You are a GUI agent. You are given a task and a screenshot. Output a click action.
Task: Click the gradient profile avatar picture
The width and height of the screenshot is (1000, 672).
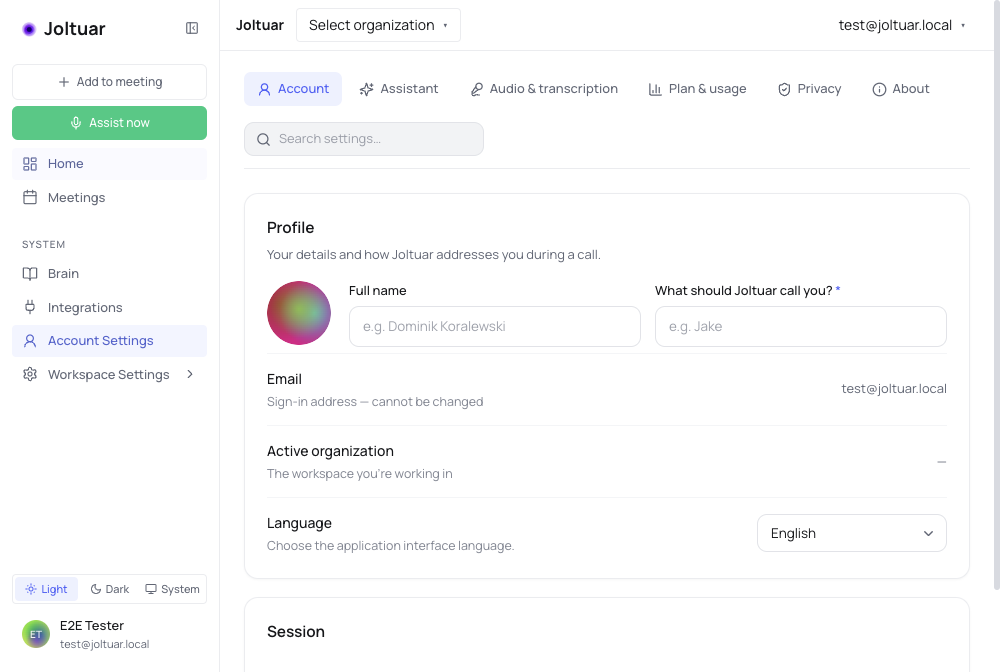[x=298, y=313]
